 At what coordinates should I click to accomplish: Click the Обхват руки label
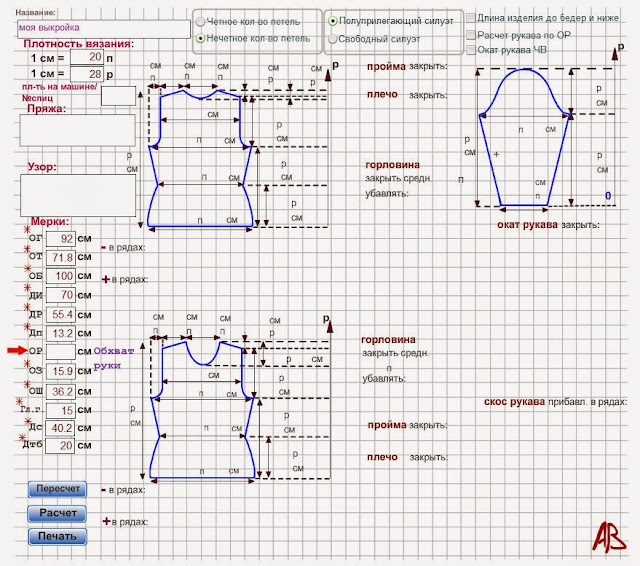pos(113,358)
